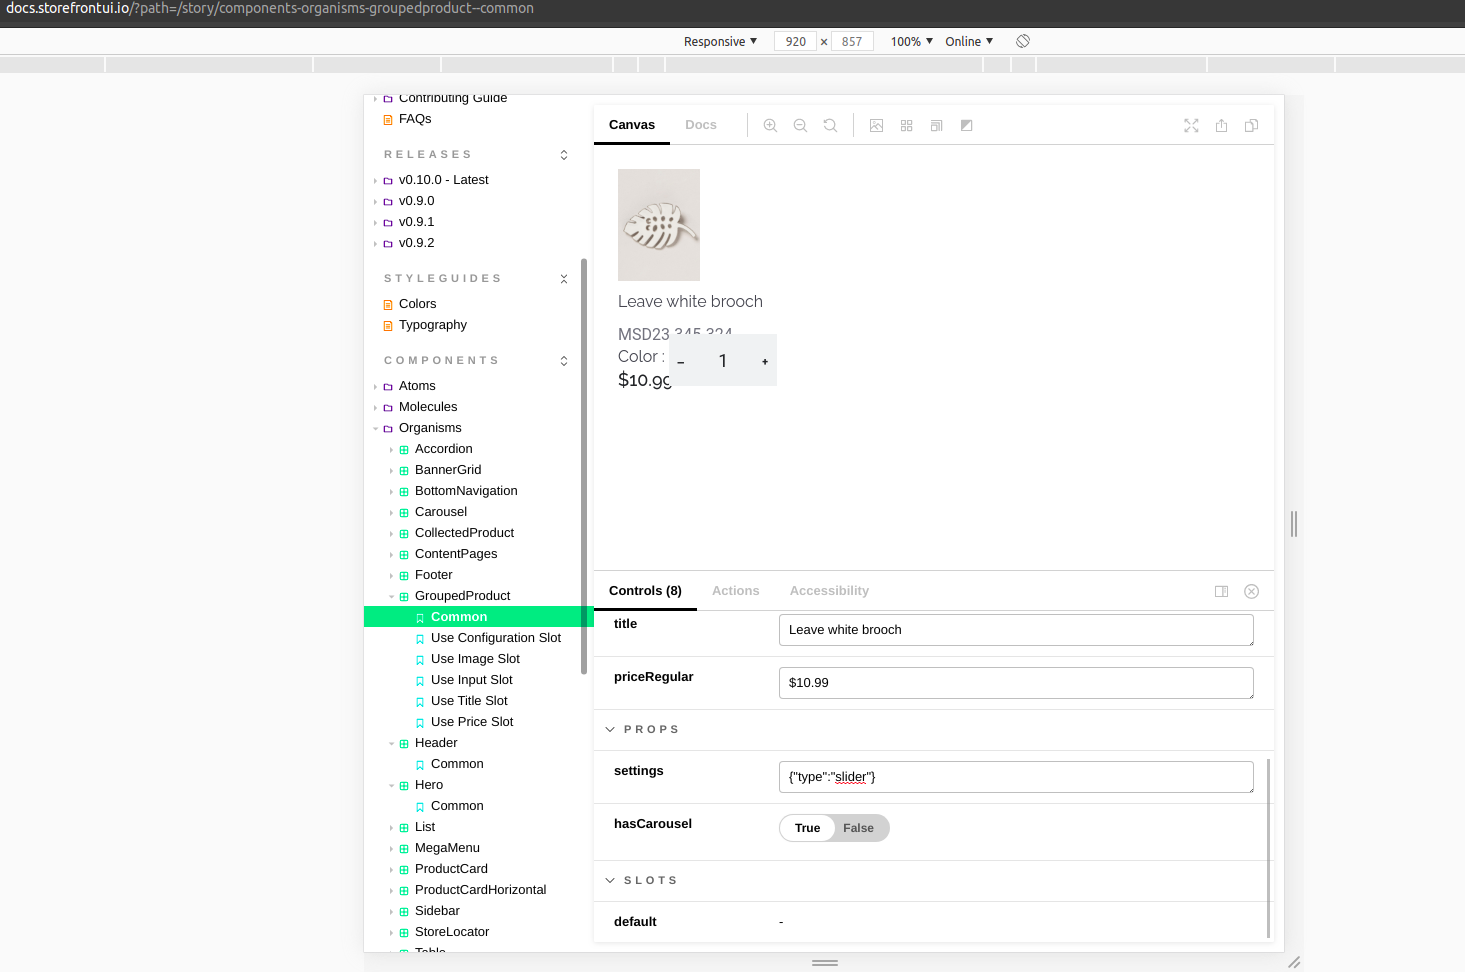Set hasCarousel to False
The width and height of the screenshot is (1465, 972).
pyautogui.click(x=858, y=828)
